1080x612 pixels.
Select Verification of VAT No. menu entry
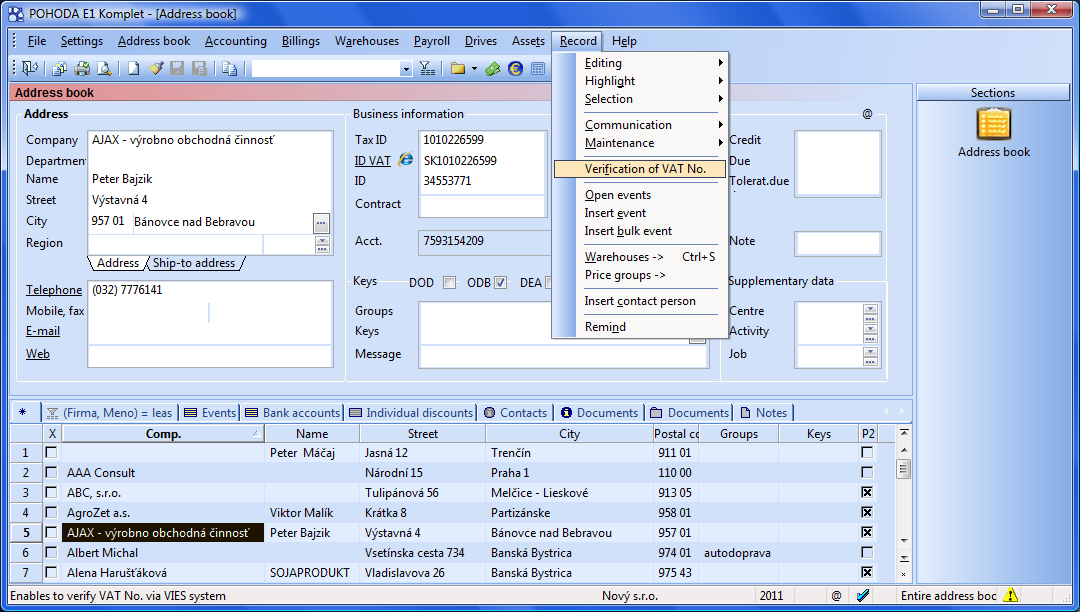[640, 169]
